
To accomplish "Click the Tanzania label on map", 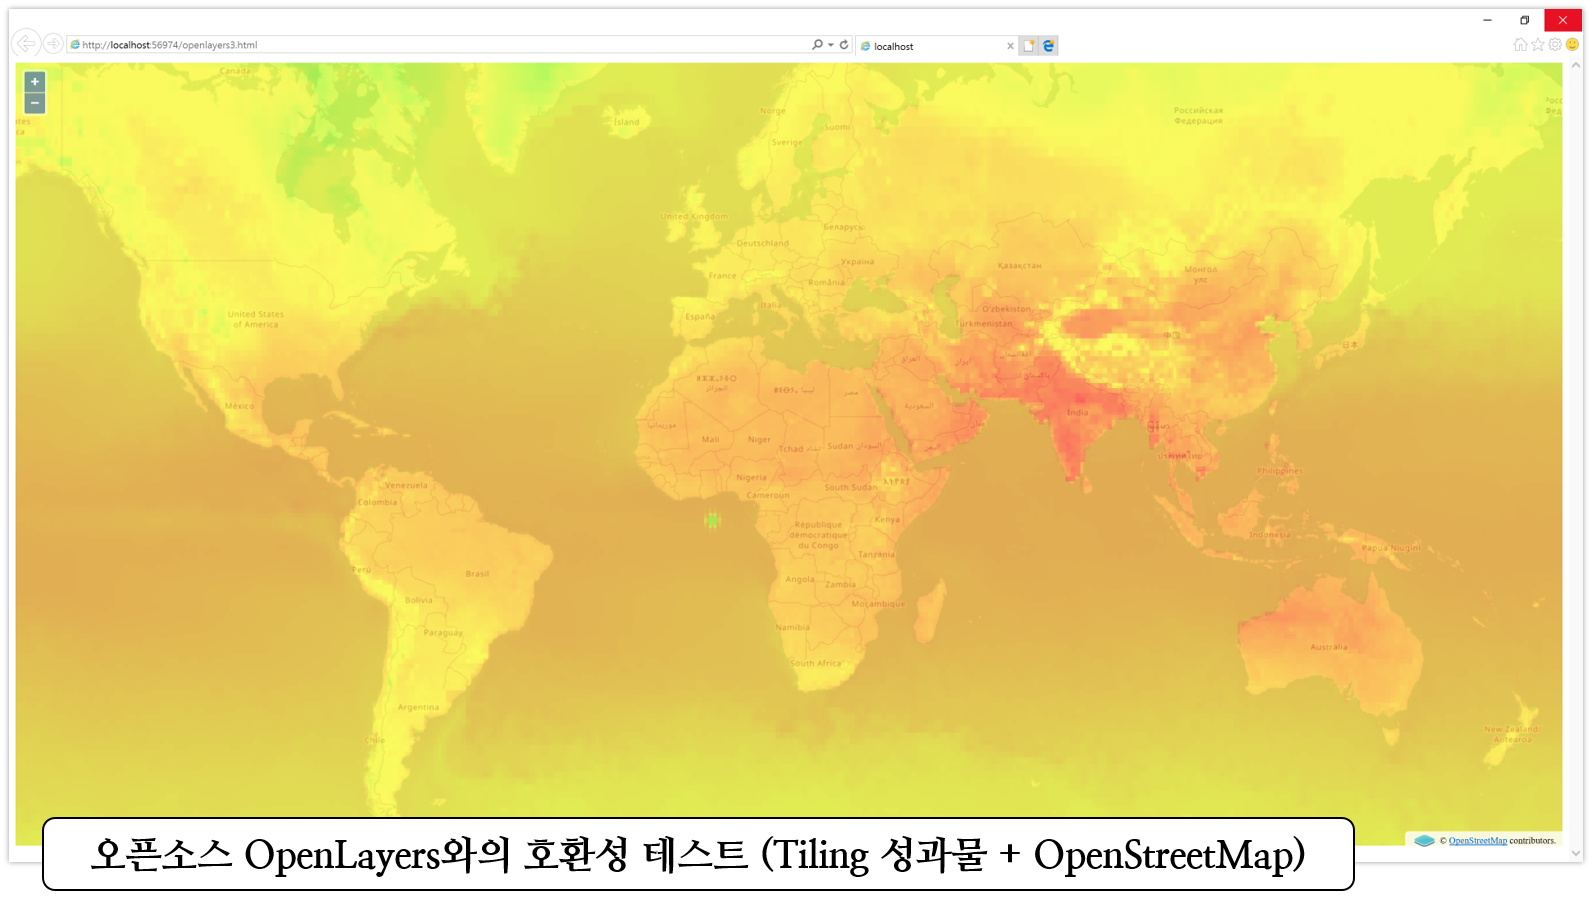I will tap(876, 554).
